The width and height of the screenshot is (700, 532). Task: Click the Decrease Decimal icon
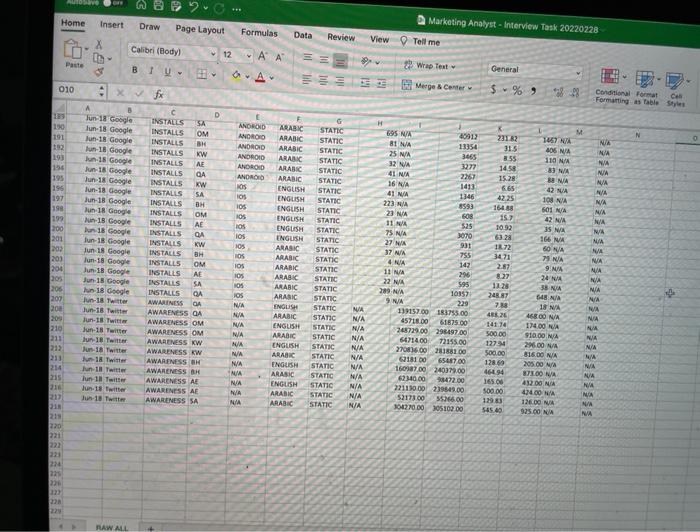point(575,92)
